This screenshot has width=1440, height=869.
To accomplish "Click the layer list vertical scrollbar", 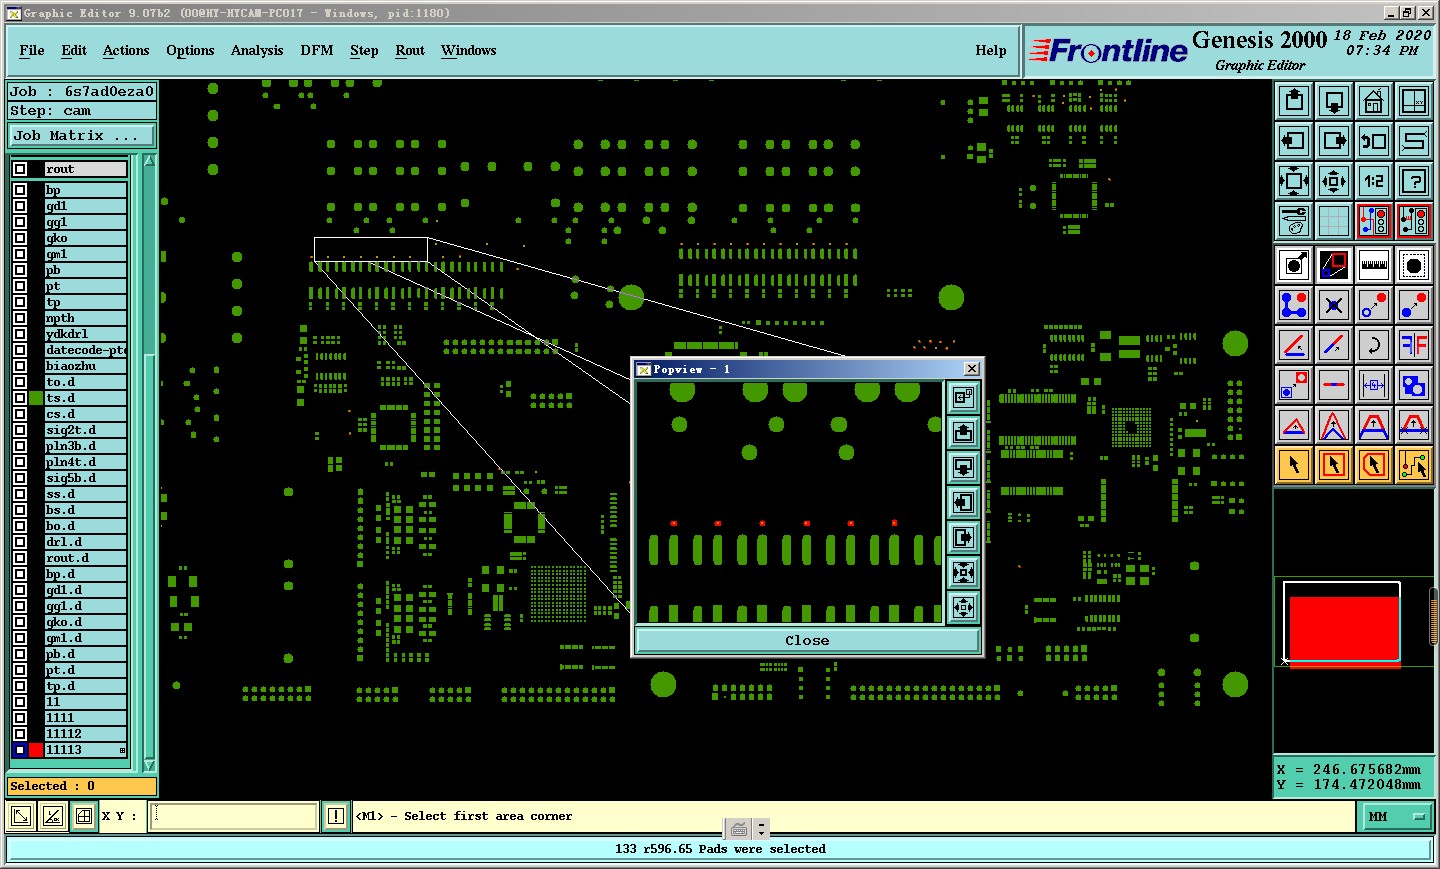I will coord(149,463).
